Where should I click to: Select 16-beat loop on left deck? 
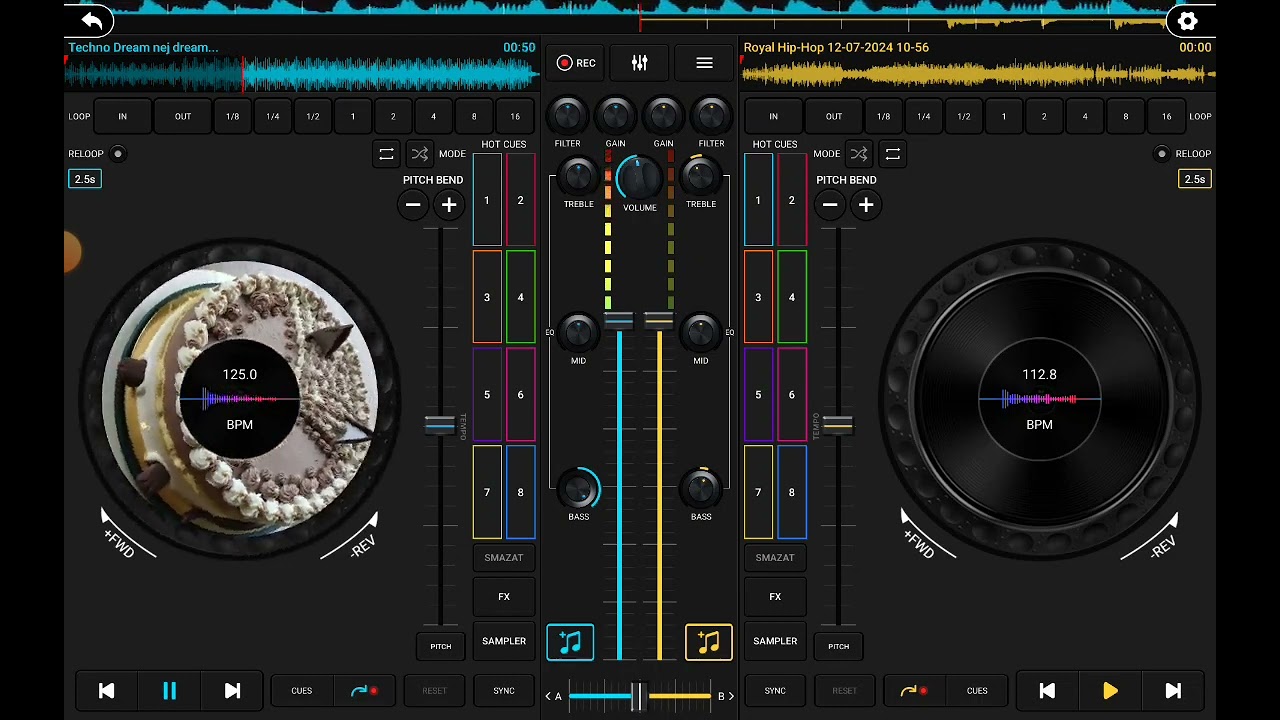pyautogui.click(x=515, y=116)
